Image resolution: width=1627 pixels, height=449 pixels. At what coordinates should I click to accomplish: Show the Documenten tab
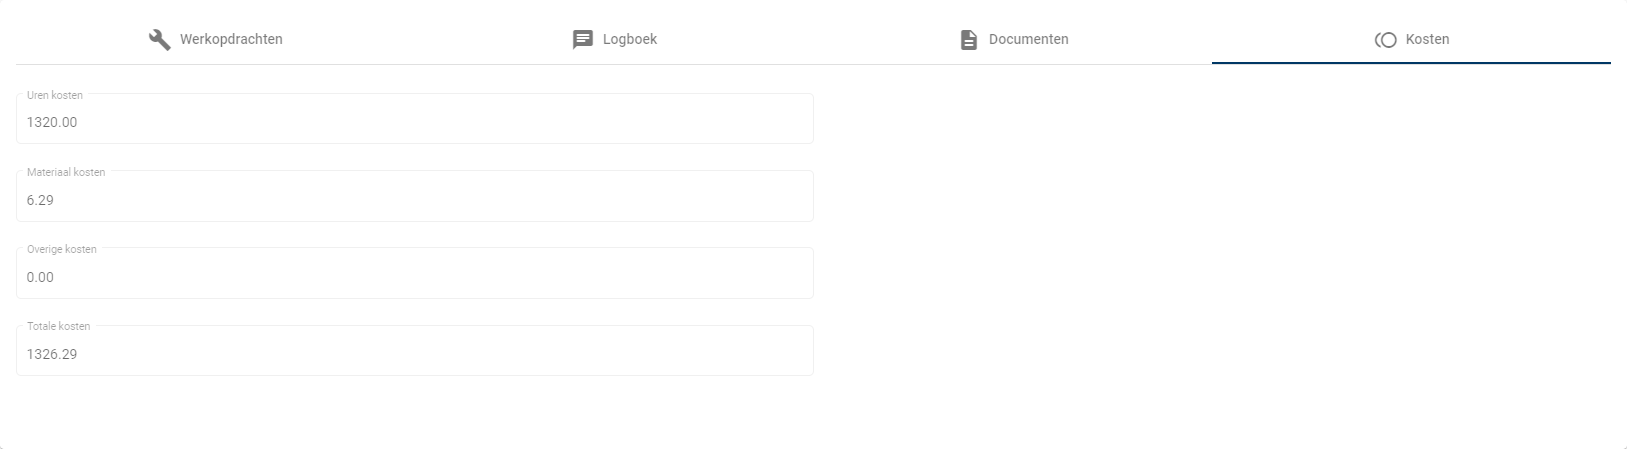(1028, 40)
